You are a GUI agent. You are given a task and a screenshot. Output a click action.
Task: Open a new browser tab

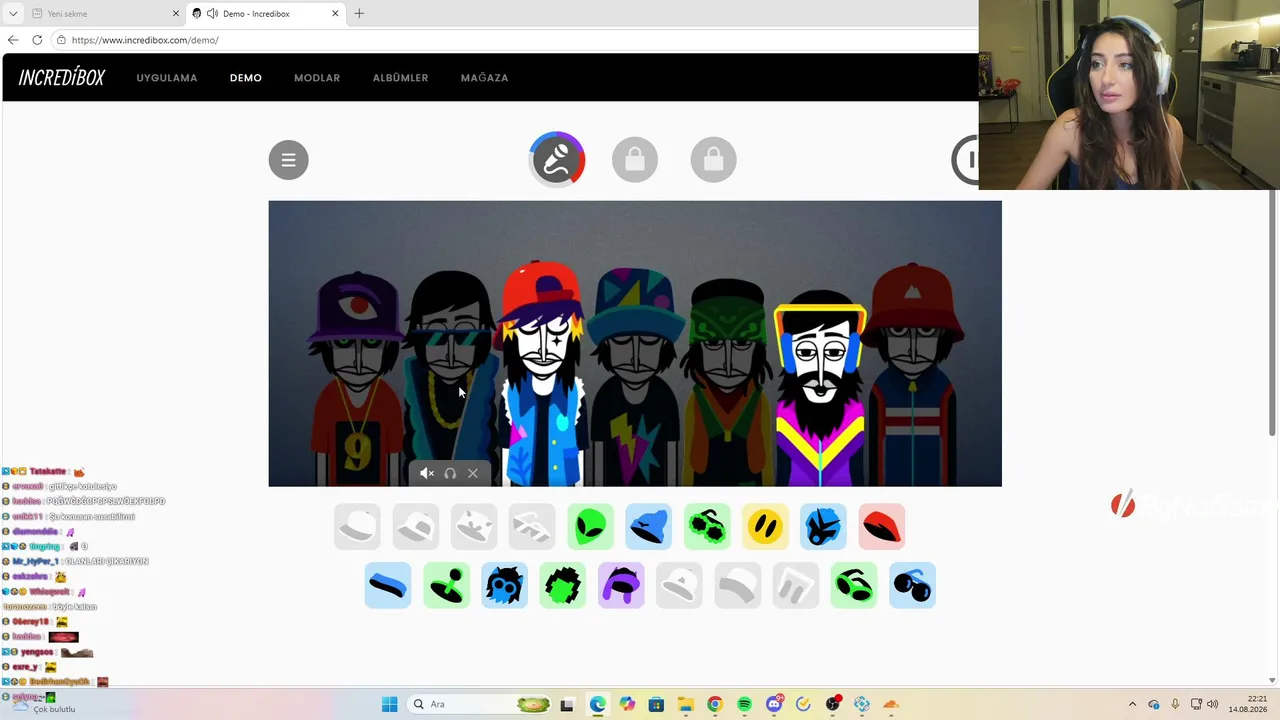pyautogui.click(x=359, y=13)
